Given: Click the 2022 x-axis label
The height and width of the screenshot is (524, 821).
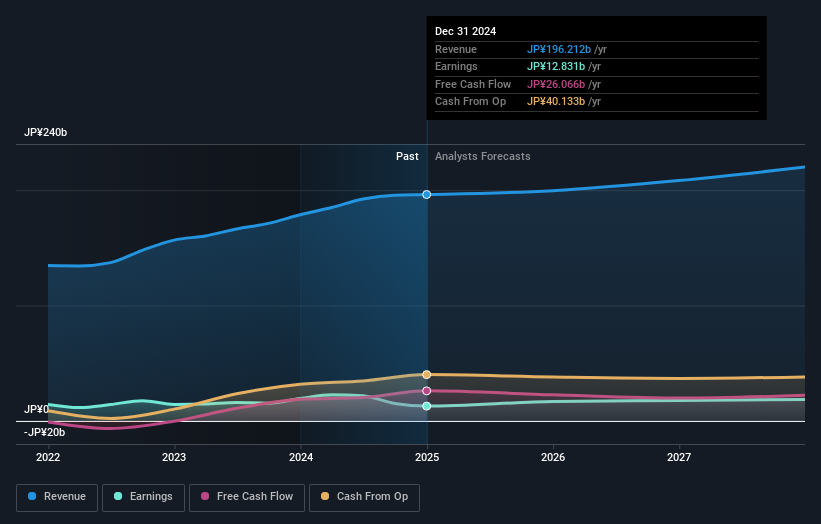Looking at the screenshot, I should 48,457.
